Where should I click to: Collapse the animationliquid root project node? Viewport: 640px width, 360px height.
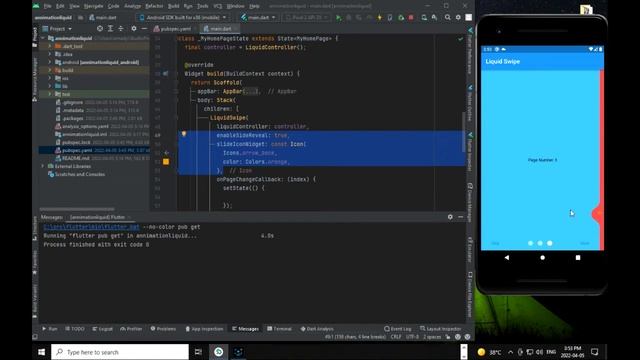point(43,38)
